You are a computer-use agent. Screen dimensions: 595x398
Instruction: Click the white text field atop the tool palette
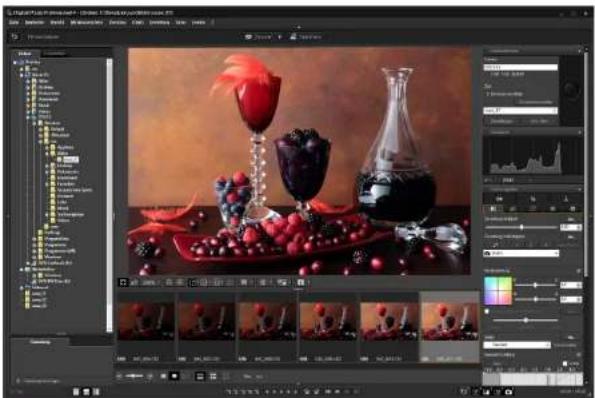(520, 67)
